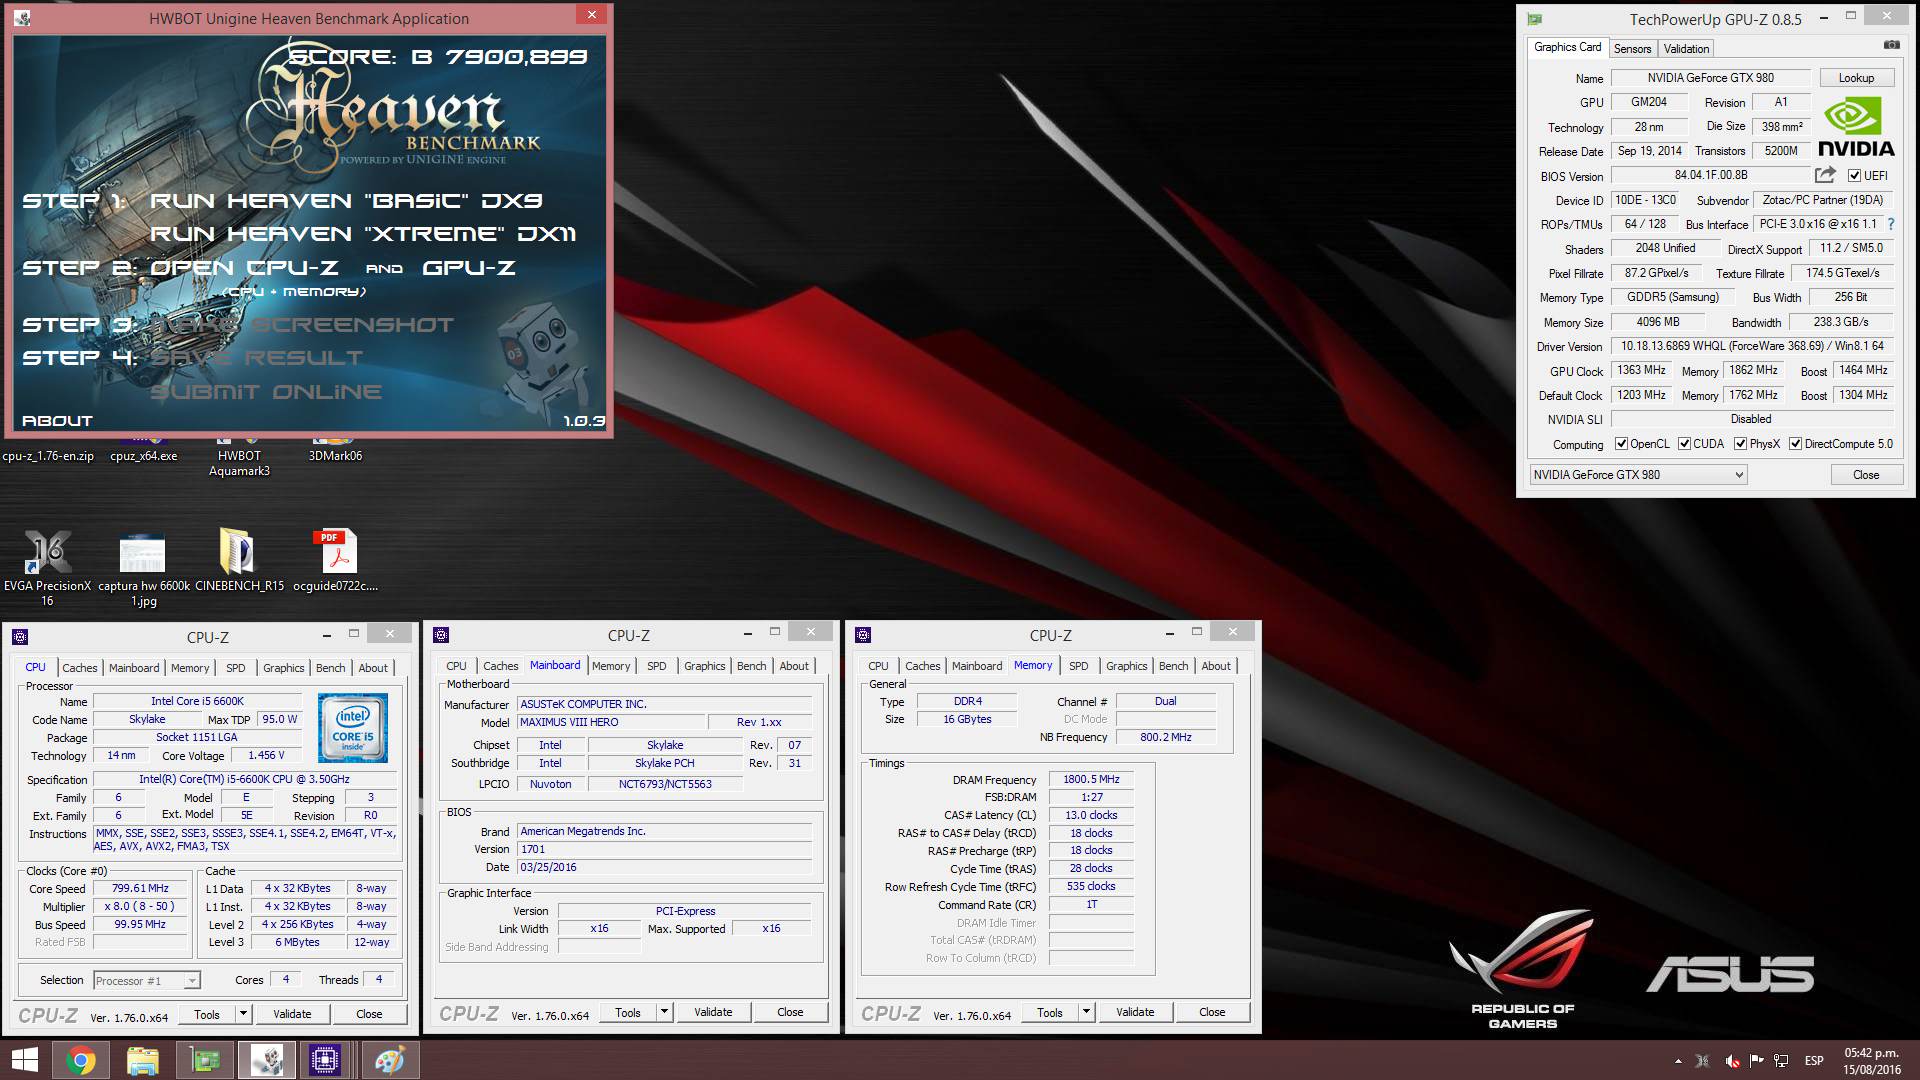Image resolution: width=1920 pixels, height=1080 pixels.
Task: Click the GPU-Z title bar app icon
Action: [1535, 19]
